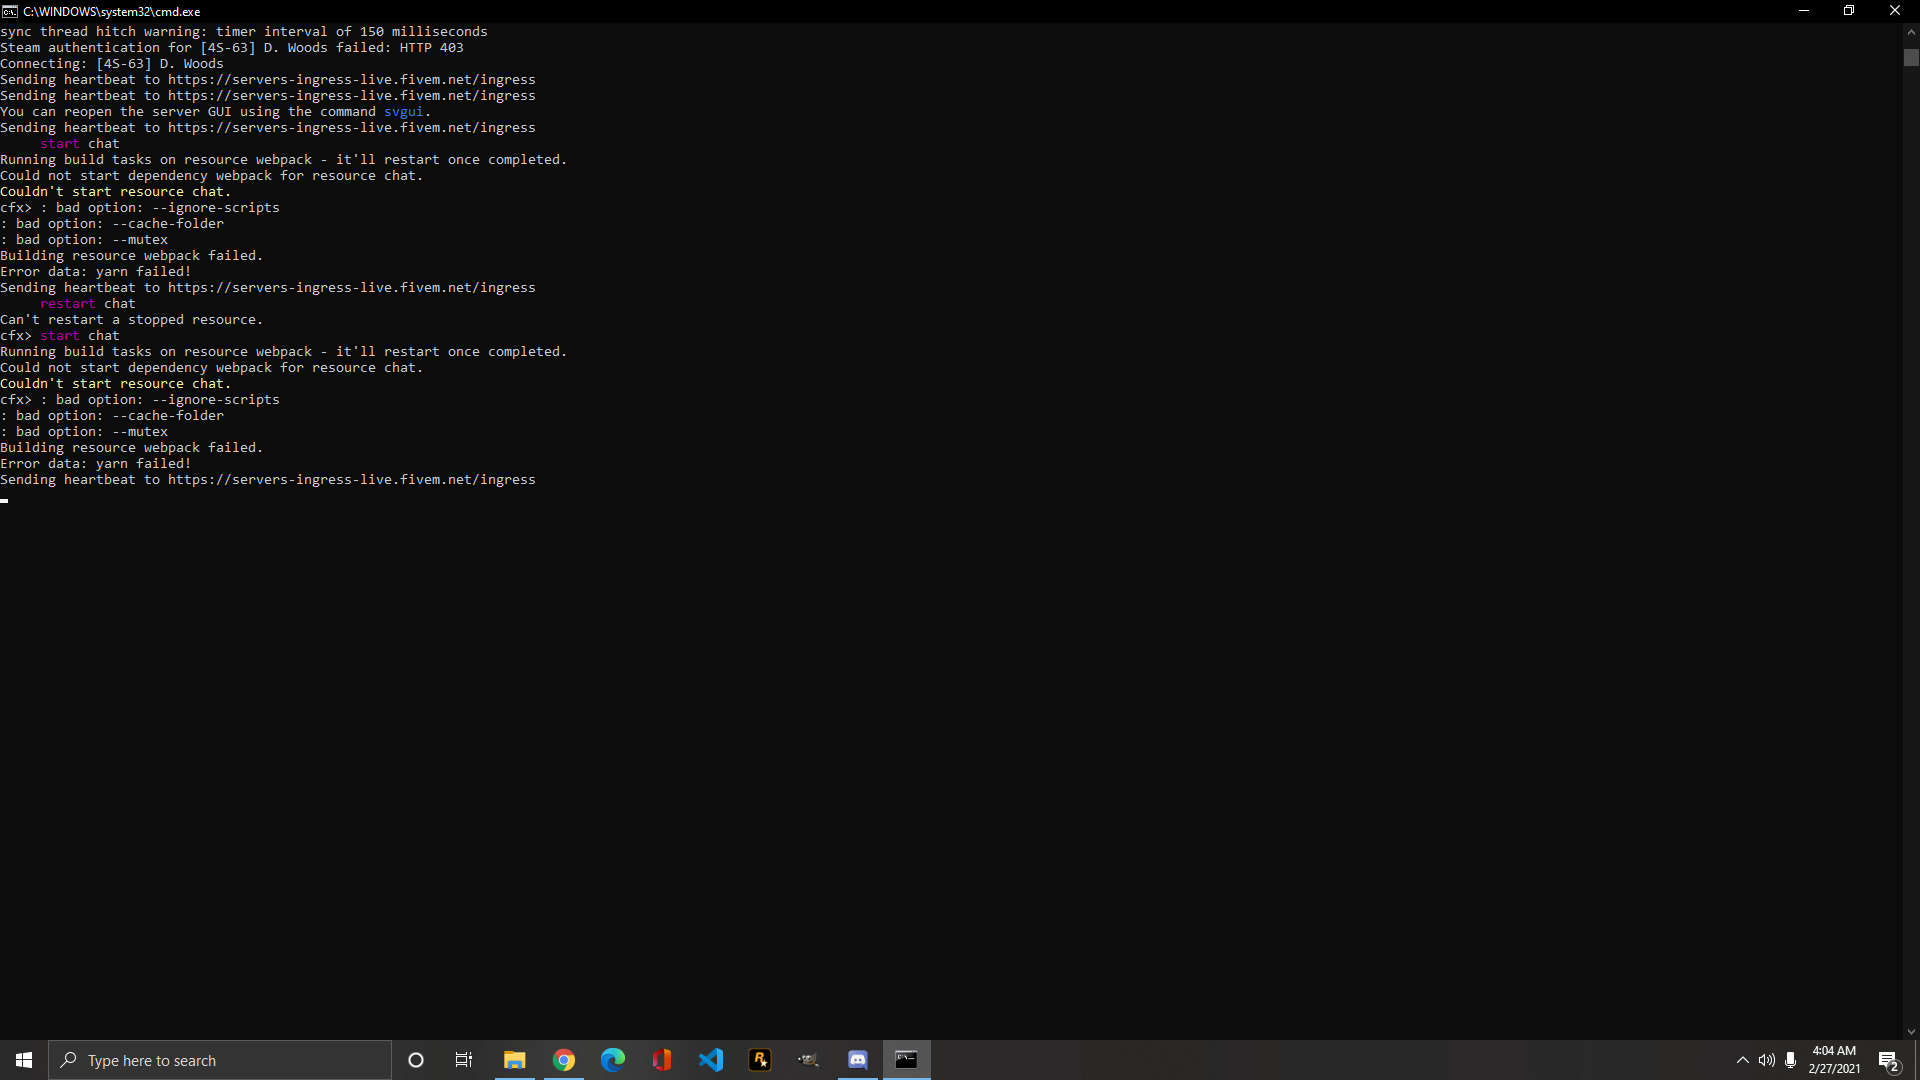Click the console scrollbar thumb

pos(1912,57)
